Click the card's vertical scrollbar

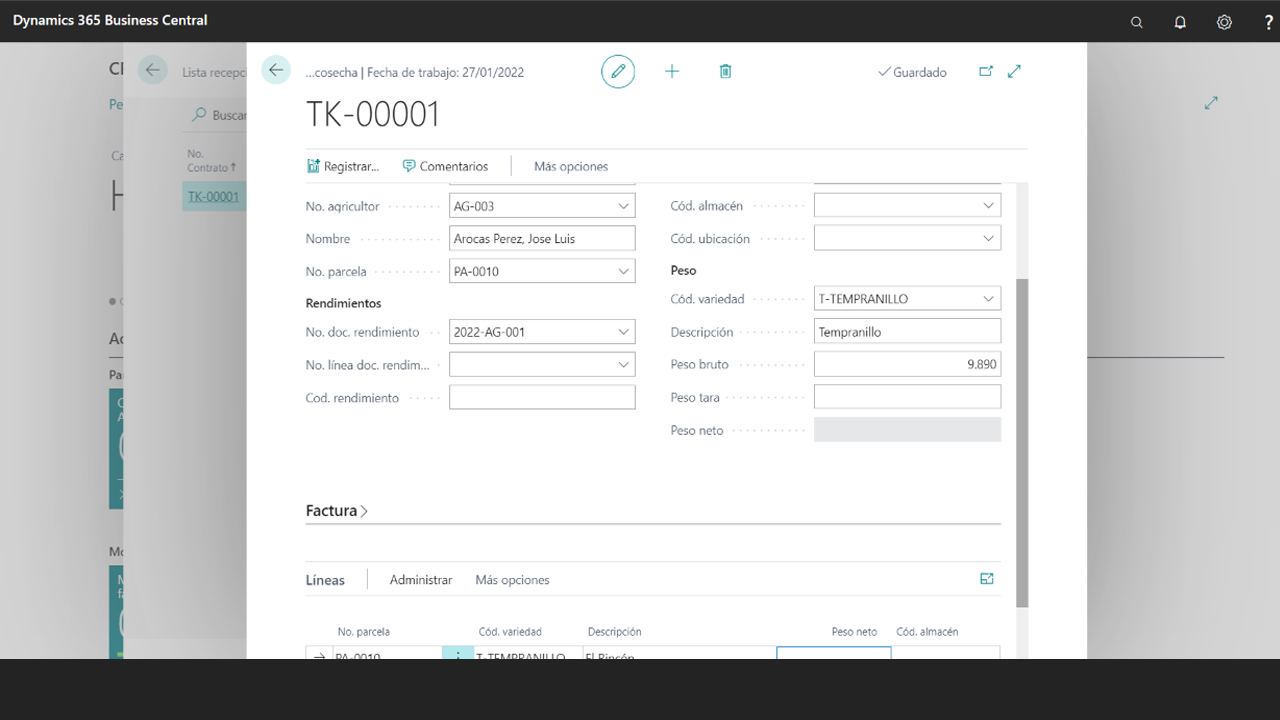click(1022, 443)
